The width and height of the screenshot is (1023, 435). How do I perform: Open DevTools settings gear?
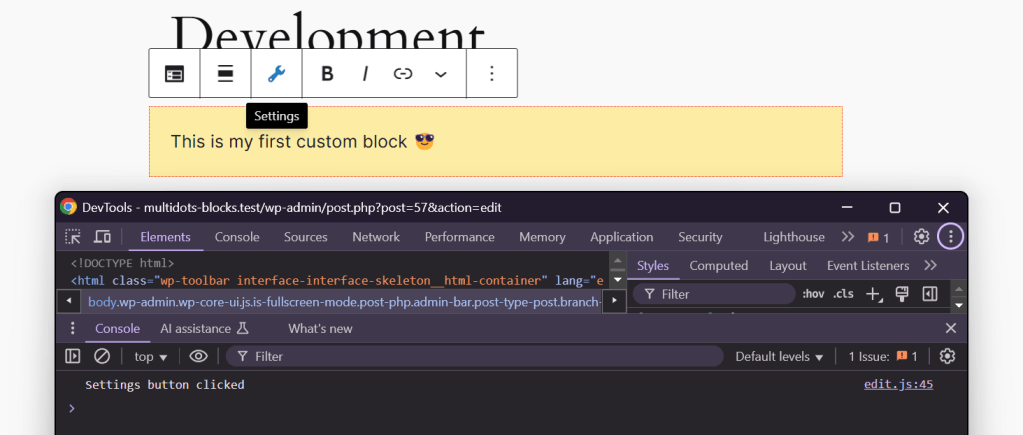click(921, 237)
